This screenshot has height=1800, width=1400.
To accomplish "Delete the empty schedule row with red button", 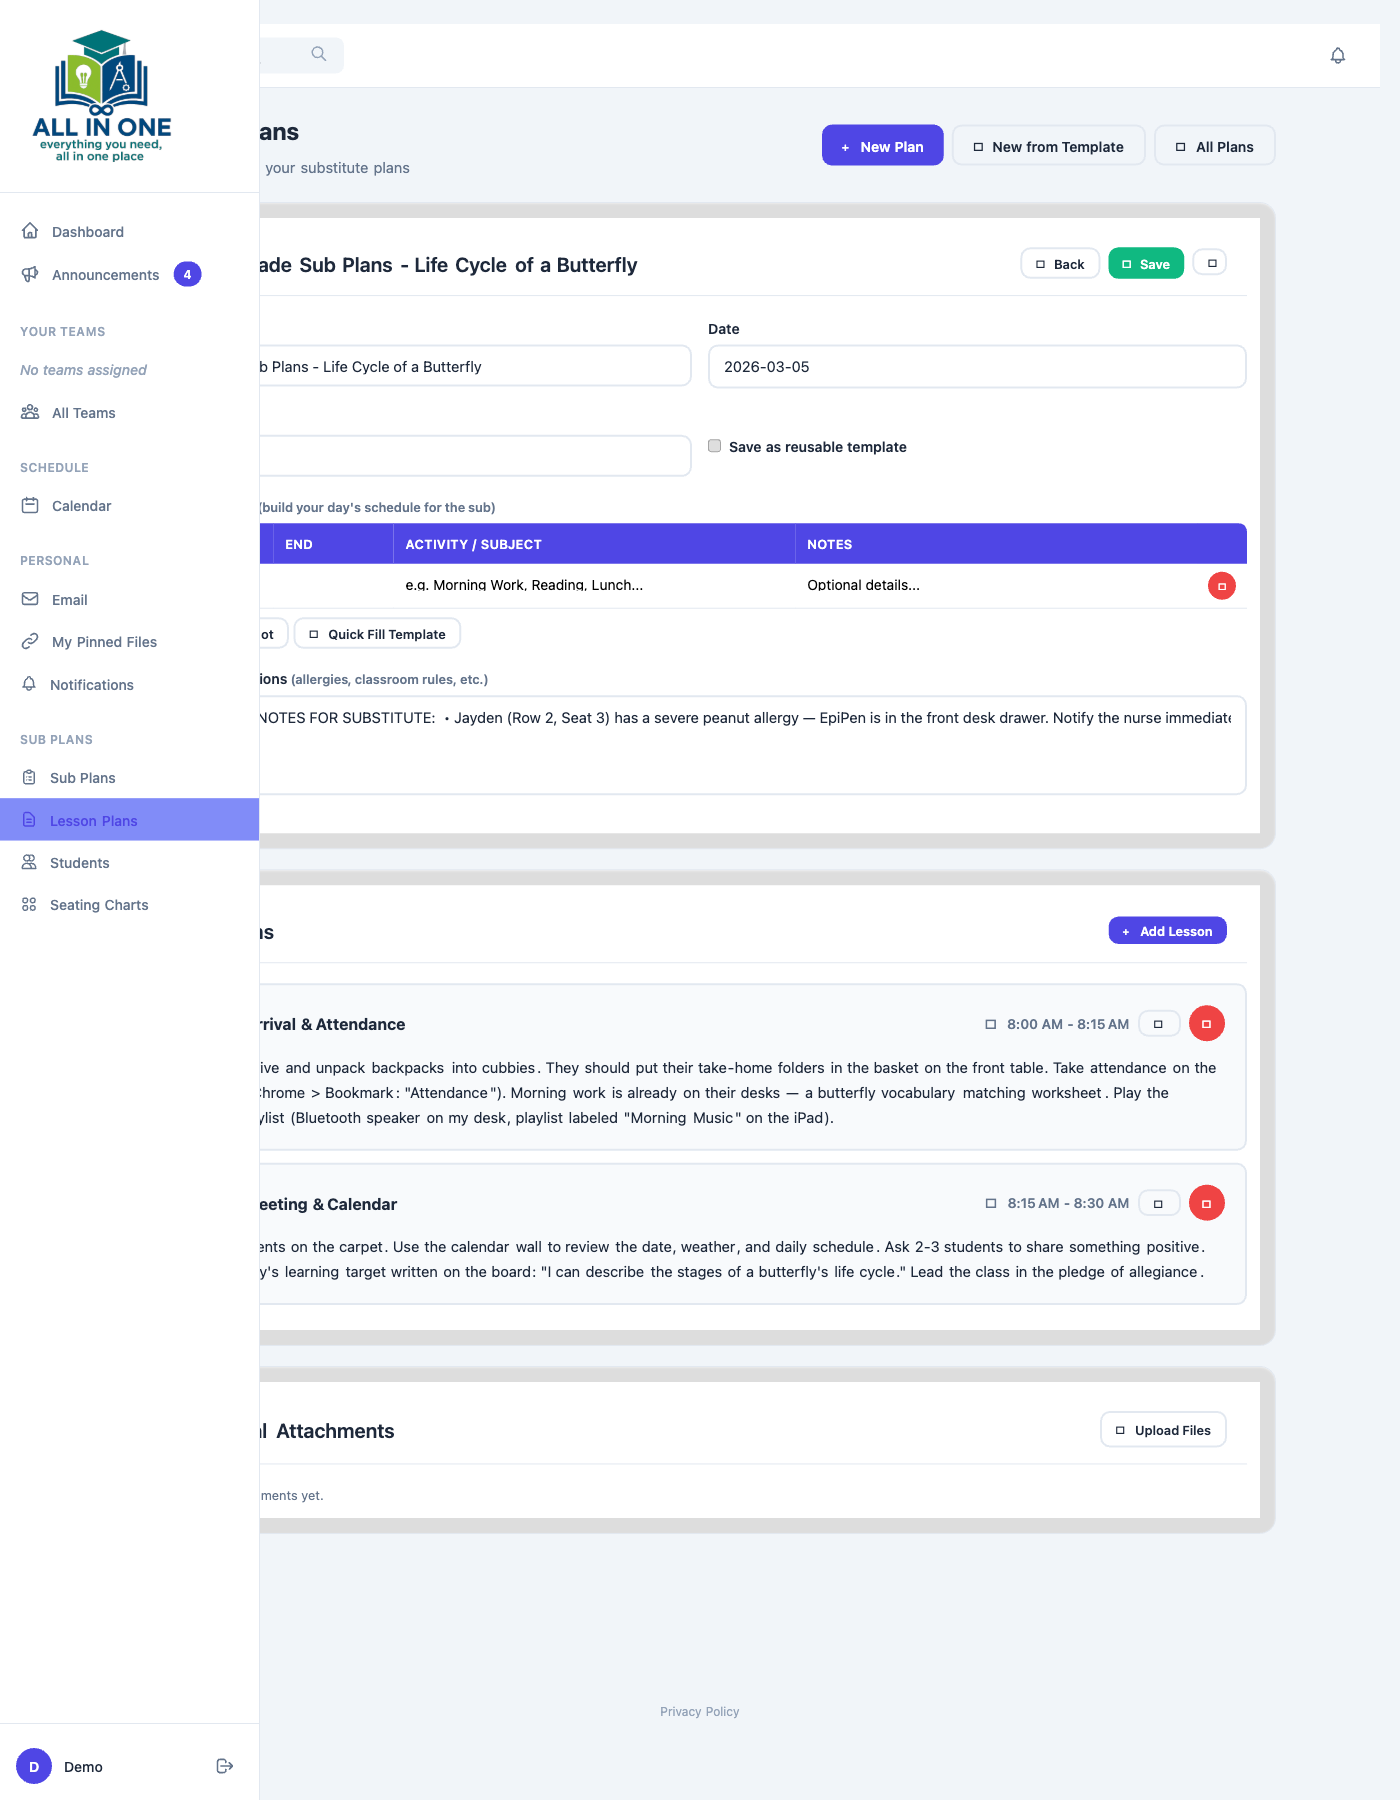I will 1221,586.
